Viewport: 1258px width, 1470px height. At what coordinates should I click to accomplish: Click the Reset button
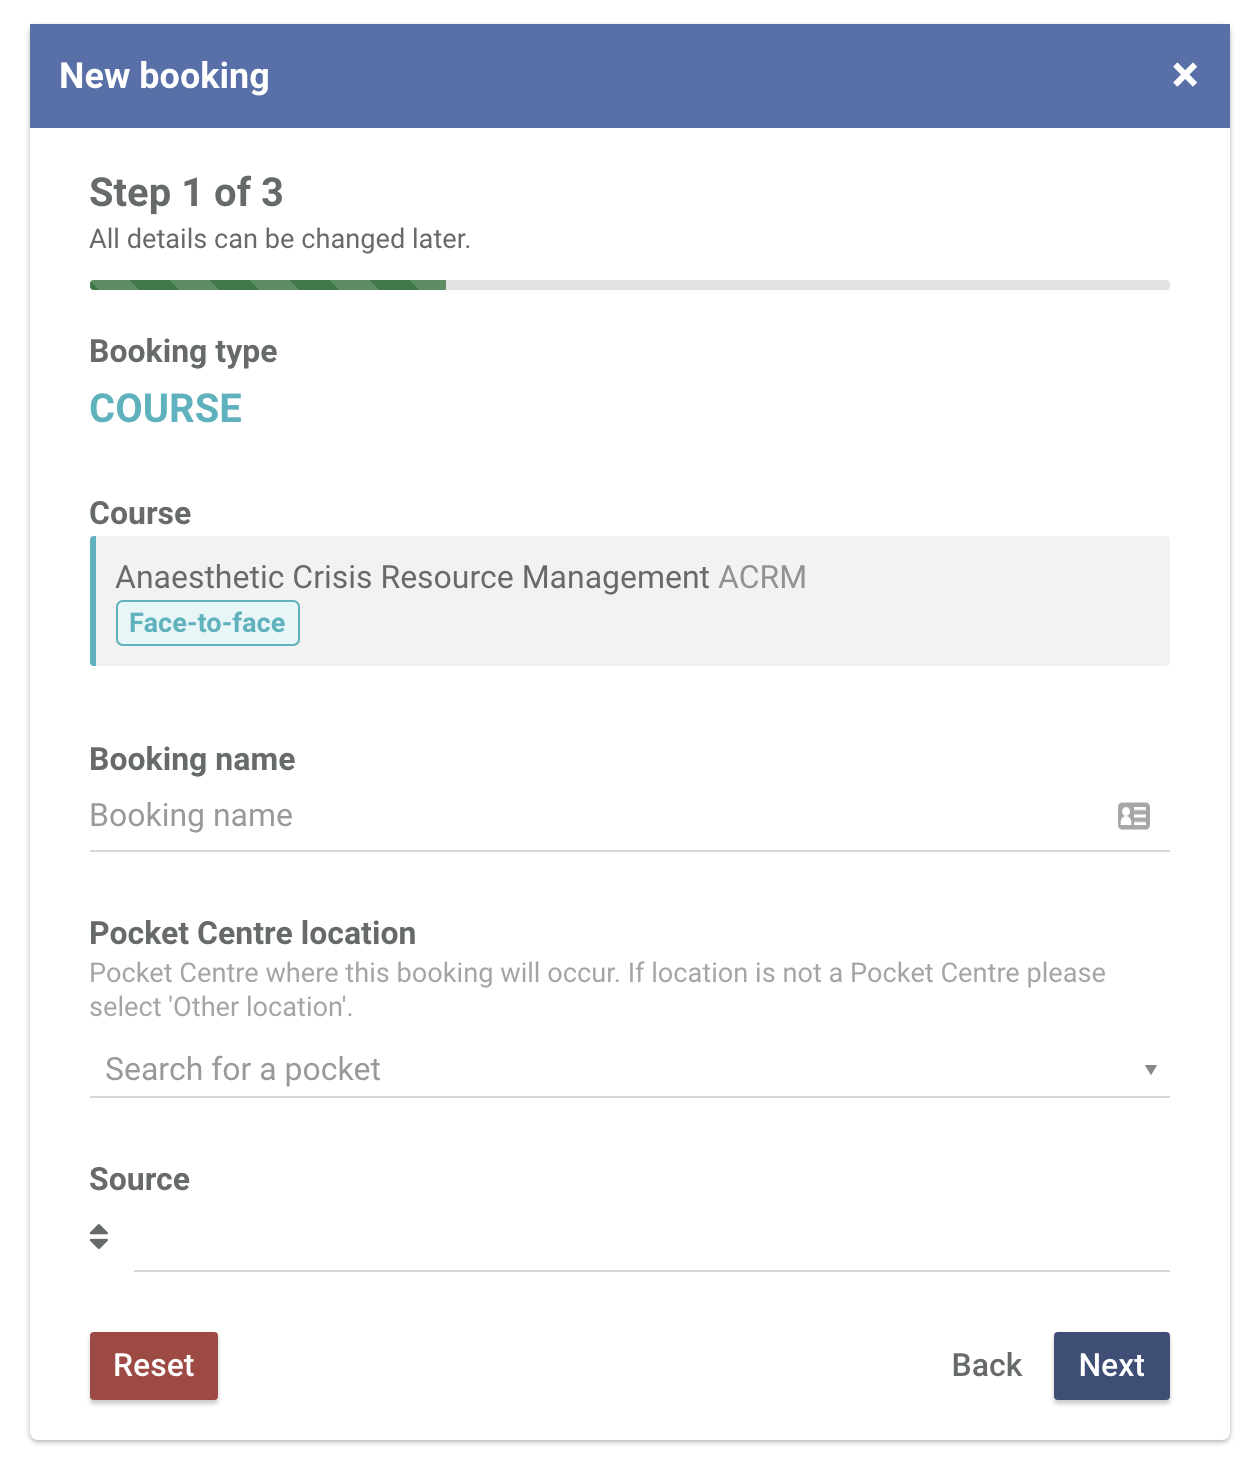(x=154, y=1366)
